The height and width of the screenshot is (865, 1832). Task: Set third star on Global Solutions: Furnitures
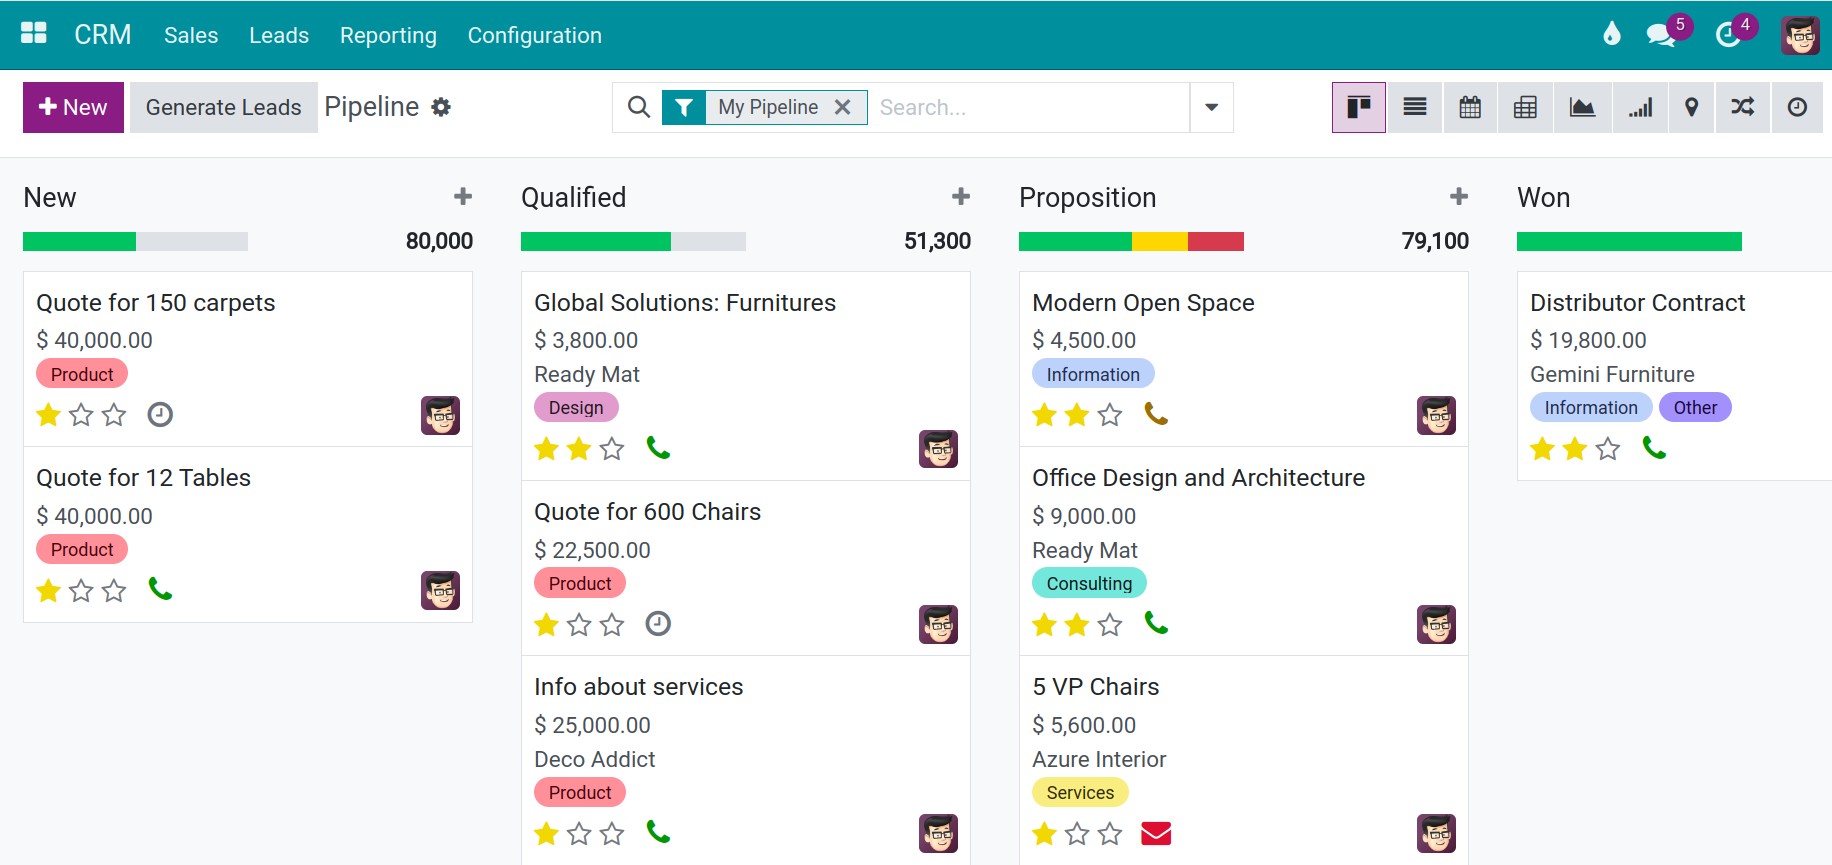(x=612, y=449)
